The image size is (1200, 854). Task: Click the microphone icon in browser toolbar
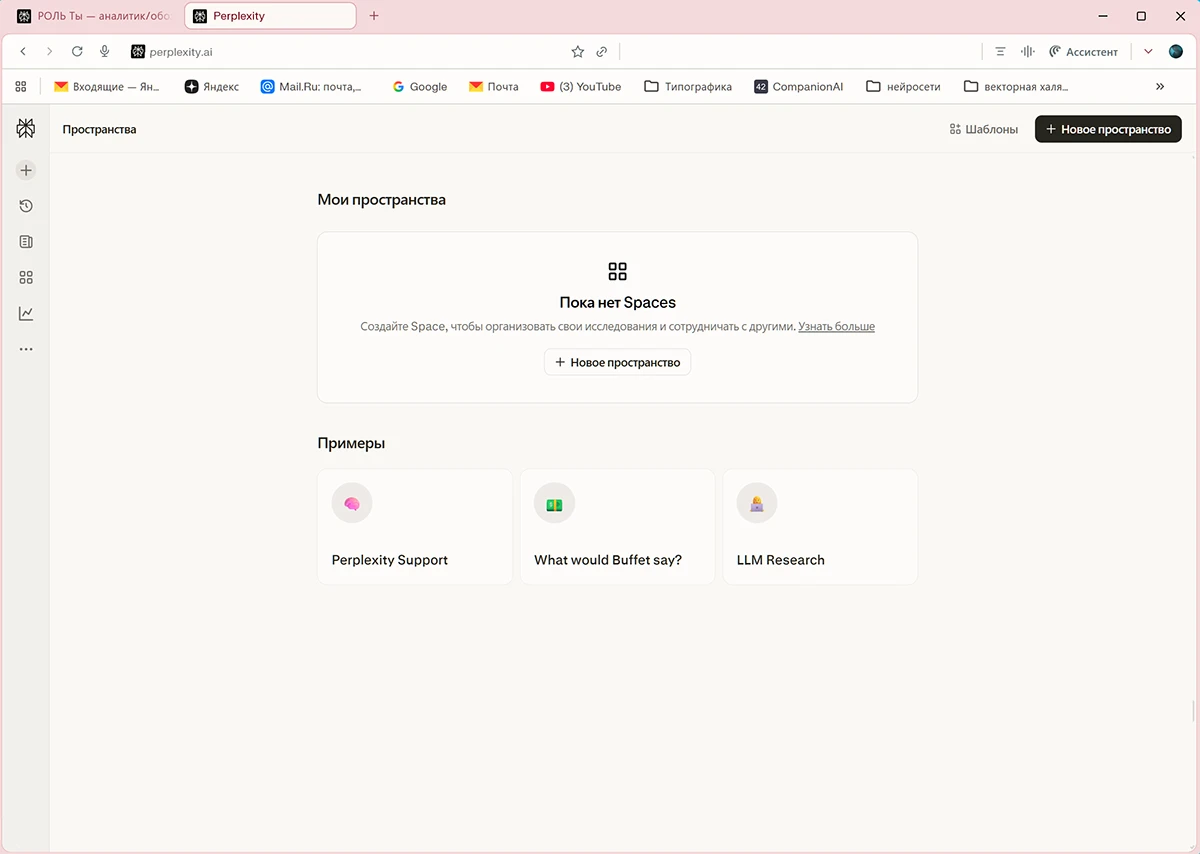(105, 52)
